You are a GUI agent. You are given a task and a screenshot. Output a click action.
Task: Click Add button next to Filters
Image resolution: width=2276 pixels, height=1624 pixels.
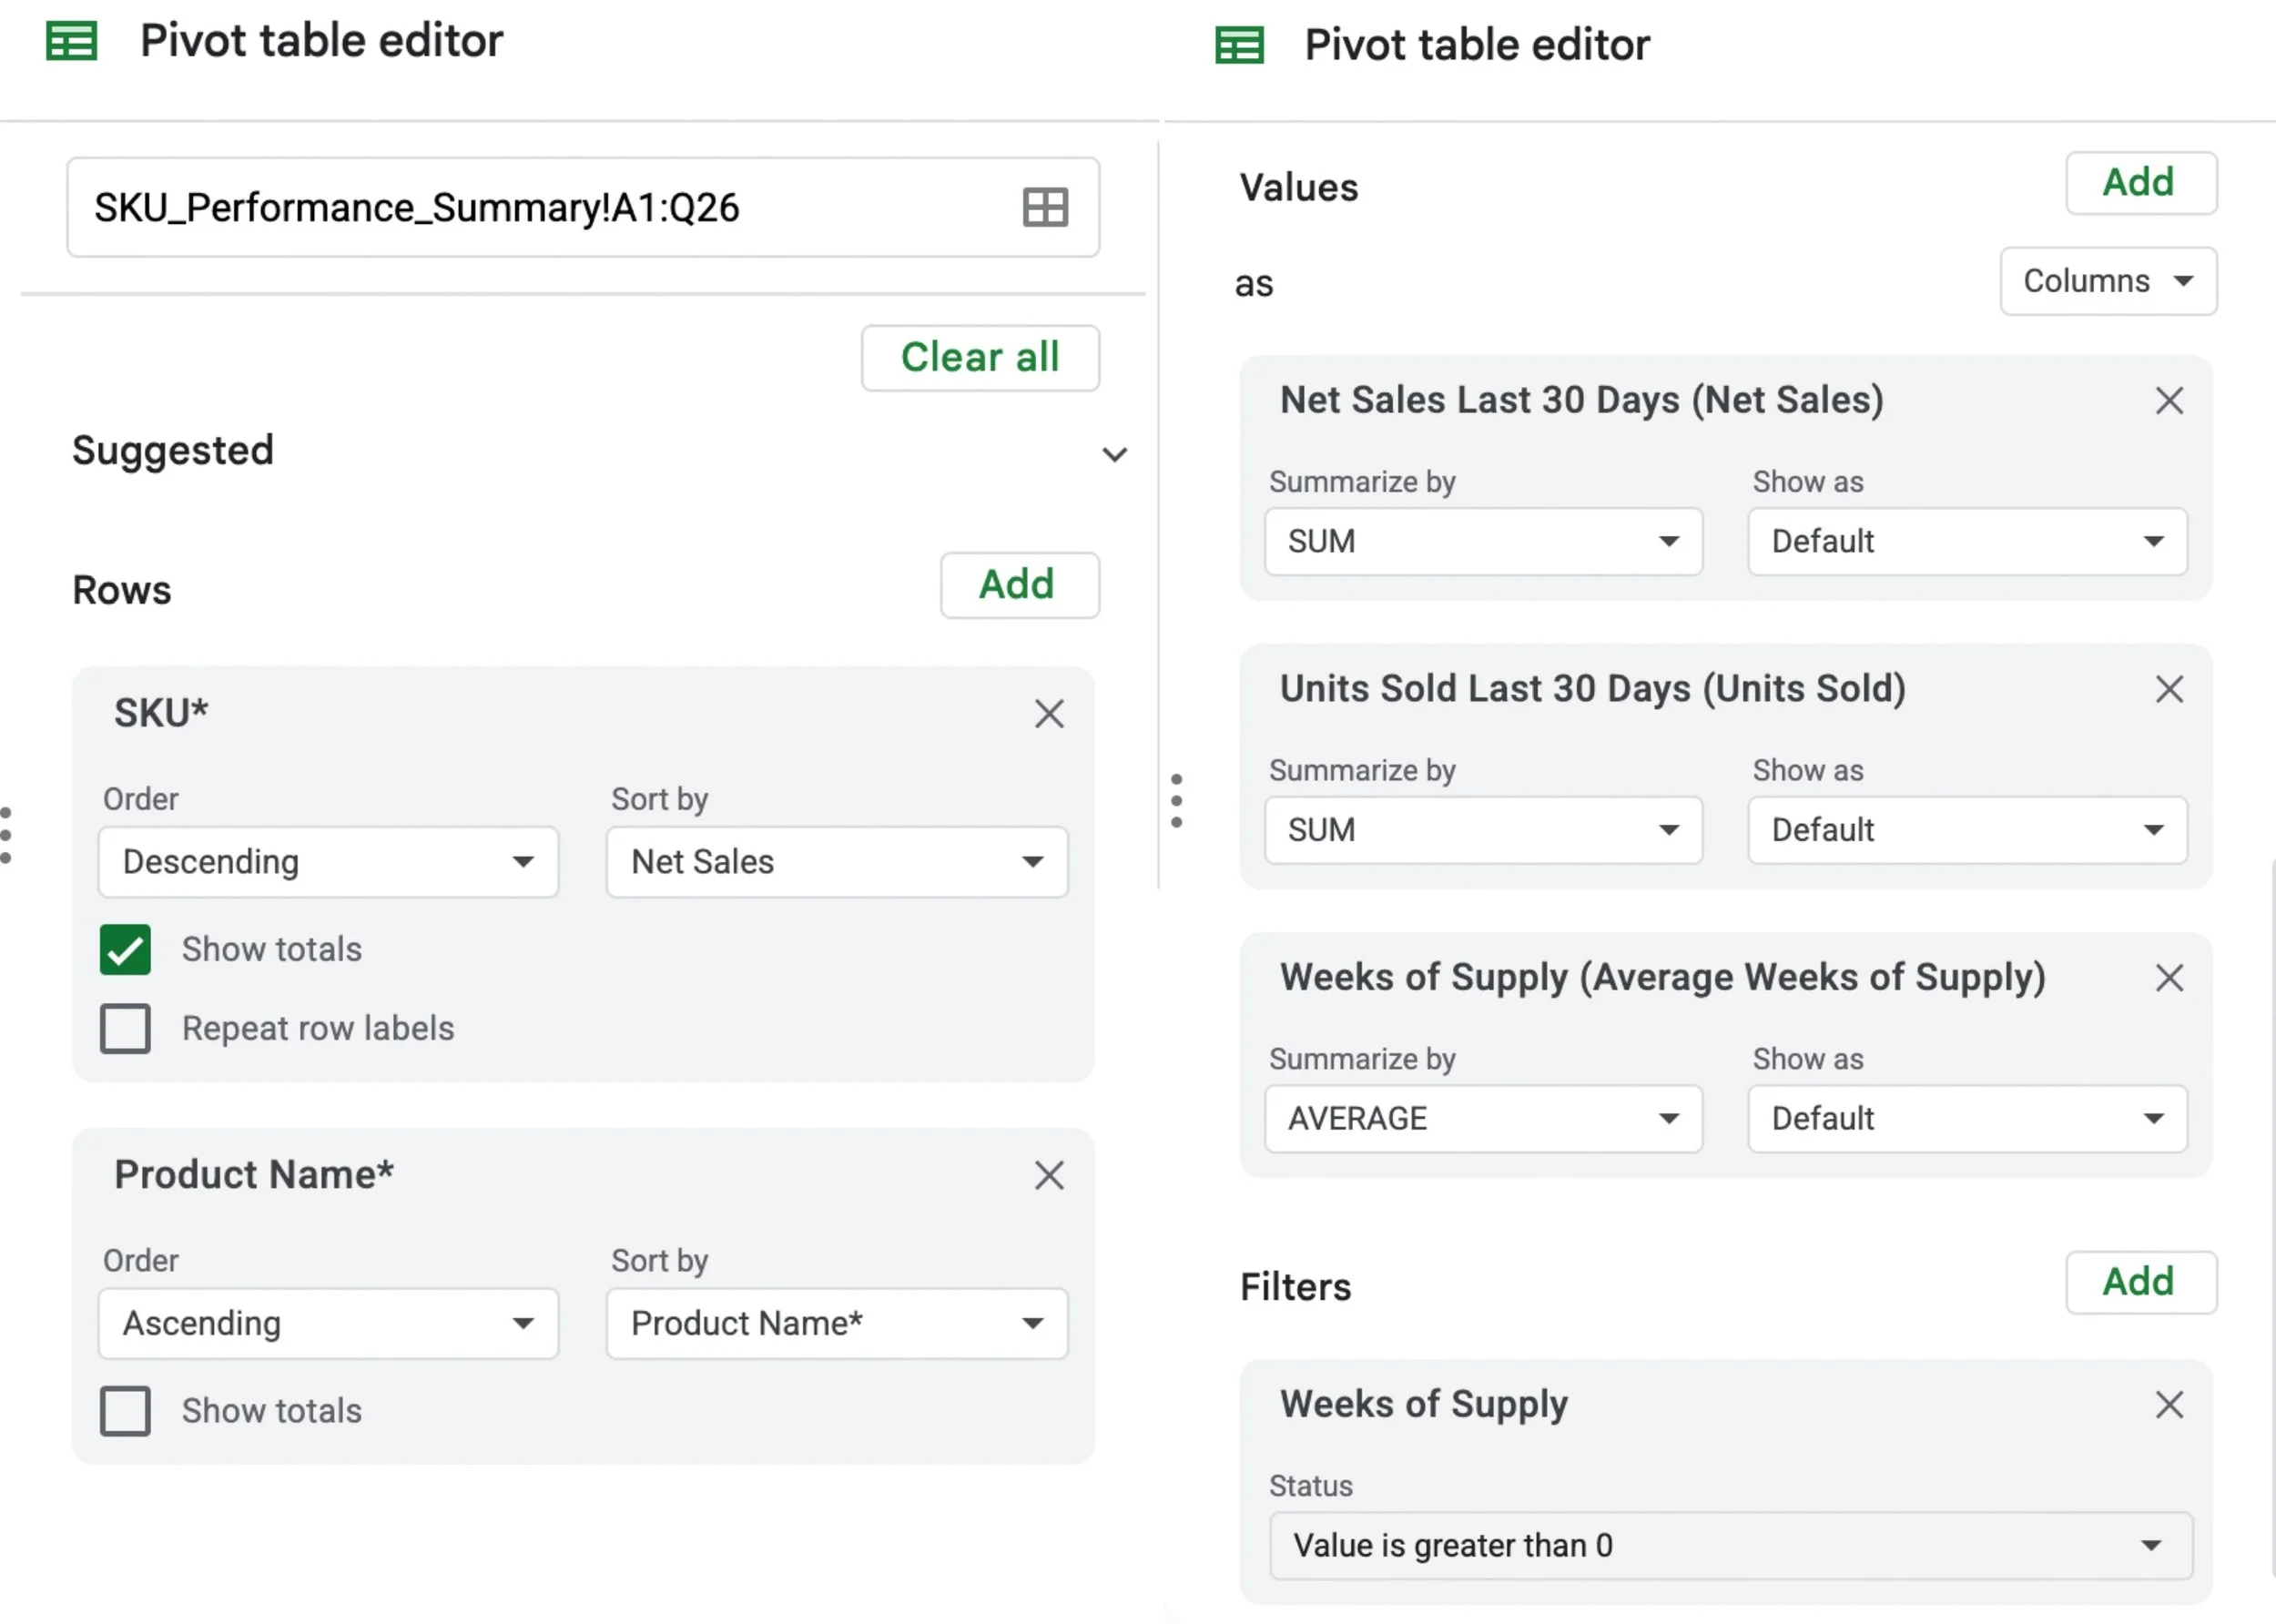2140,1282
